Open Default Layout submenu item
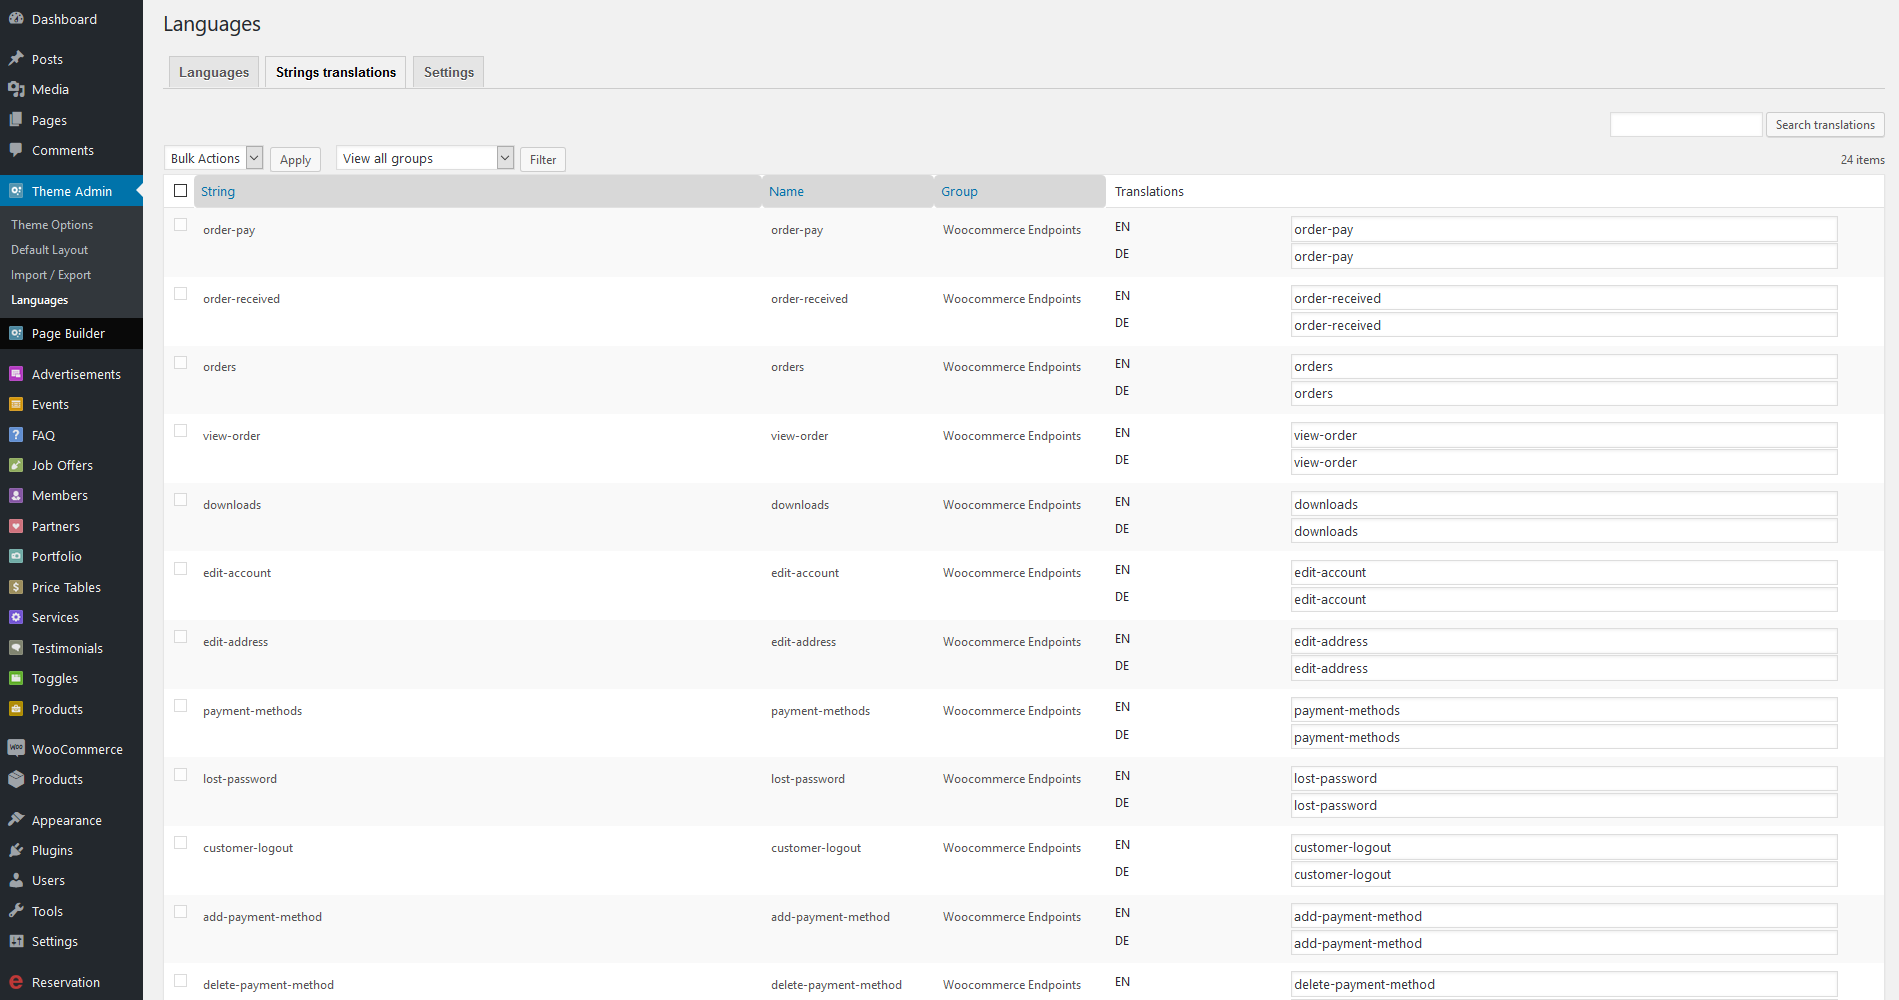Screen dimensions: 1899x1000 (49, 250)
